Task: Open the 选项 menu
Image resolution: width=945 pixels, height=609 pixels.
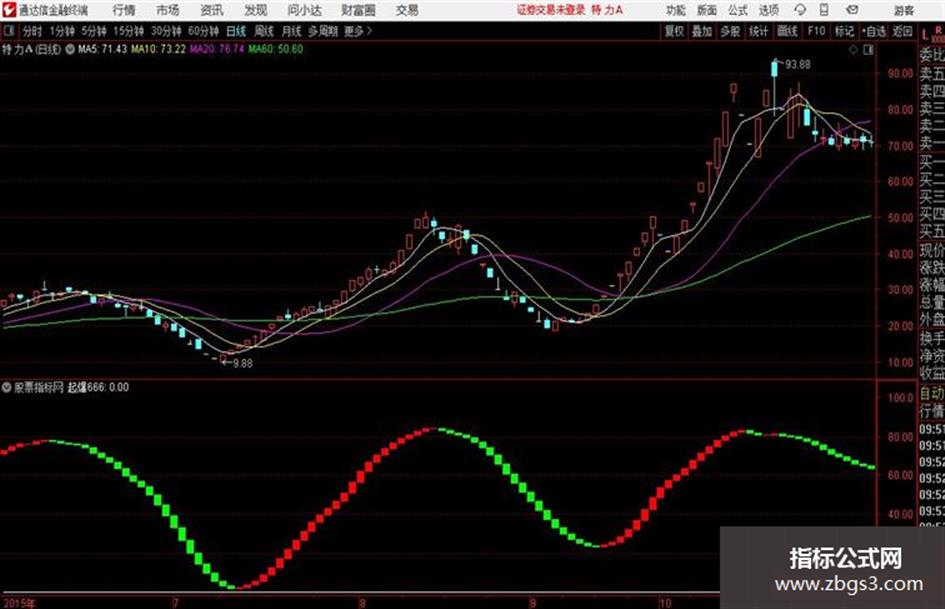Action: pyautogui.click(x=768, y=10)
